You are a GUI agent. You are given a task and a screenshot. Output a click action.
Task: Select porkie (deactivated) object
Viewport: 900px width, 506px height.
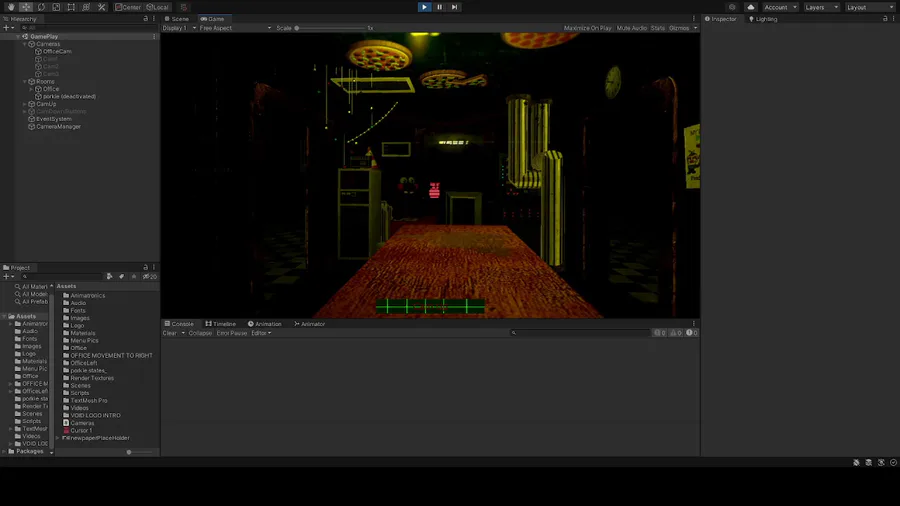point(69,96)
